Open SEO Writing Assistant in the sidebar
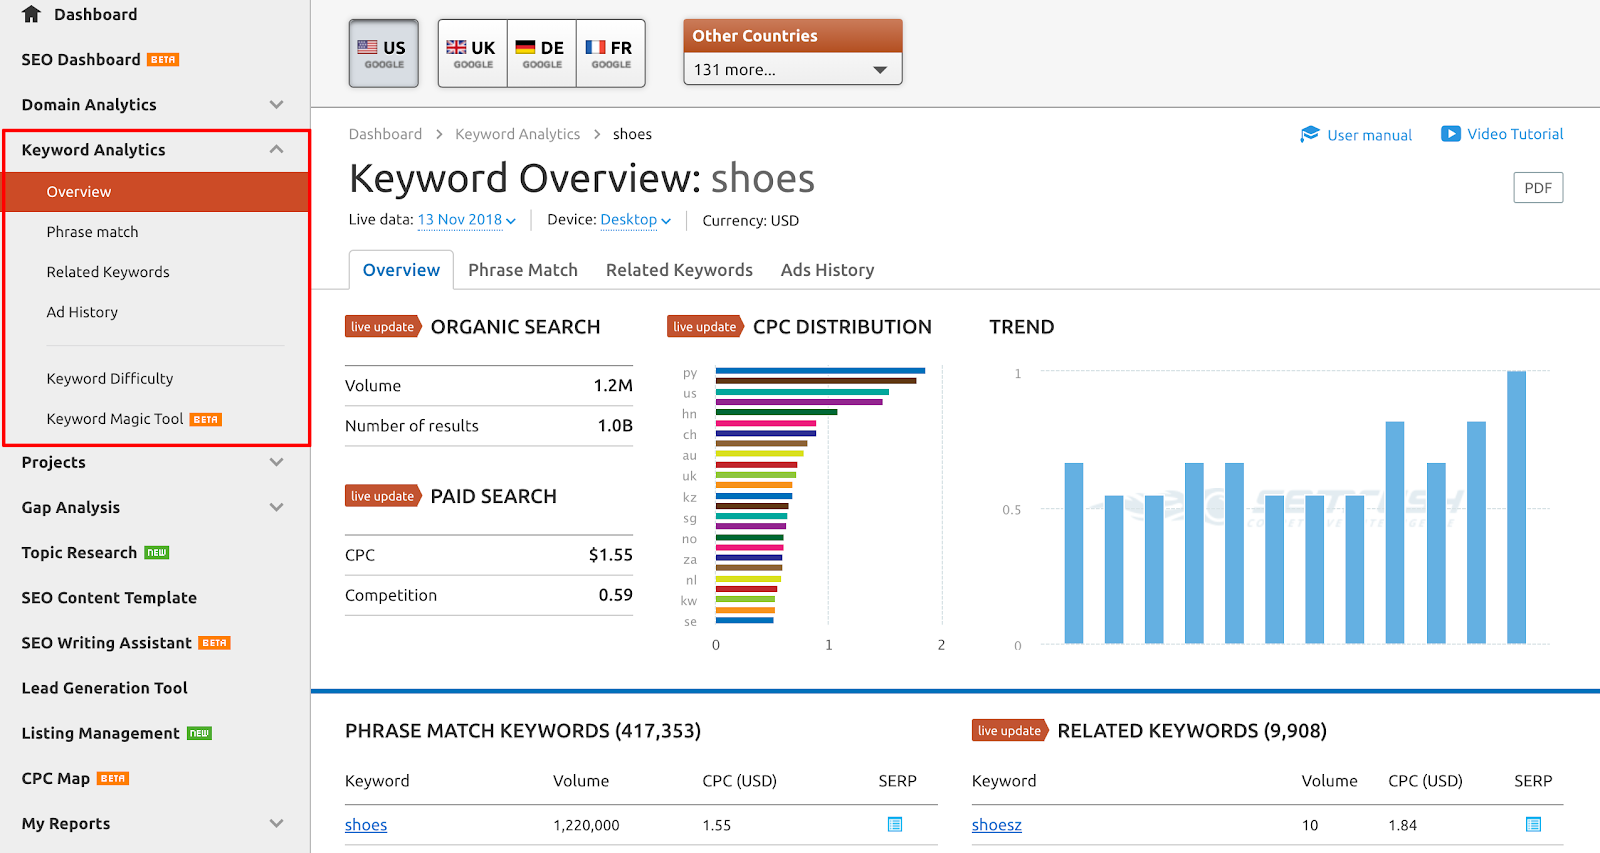Viewport: 1600px width, 853px height. (106, 643)
